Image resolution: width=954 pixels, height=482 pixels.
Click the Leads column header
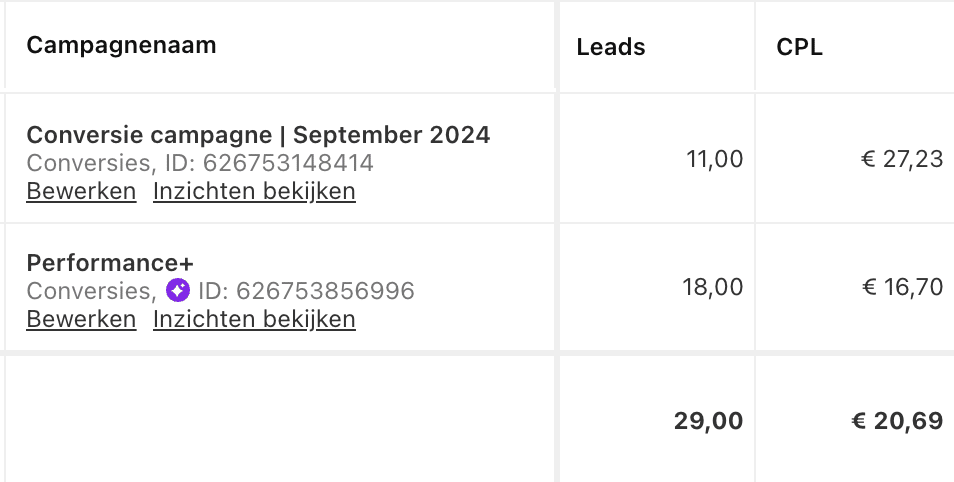(611, 47)
